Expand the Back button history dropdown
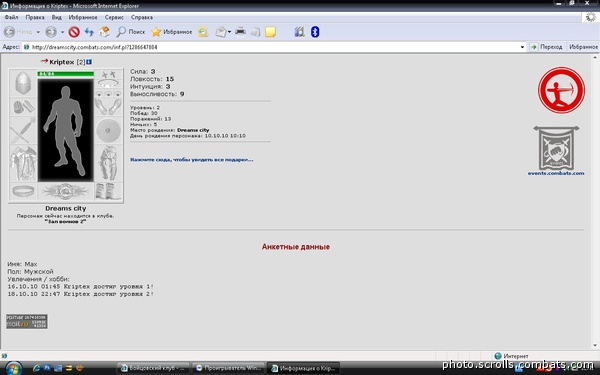Screen dimensions: 600x375 38,32
